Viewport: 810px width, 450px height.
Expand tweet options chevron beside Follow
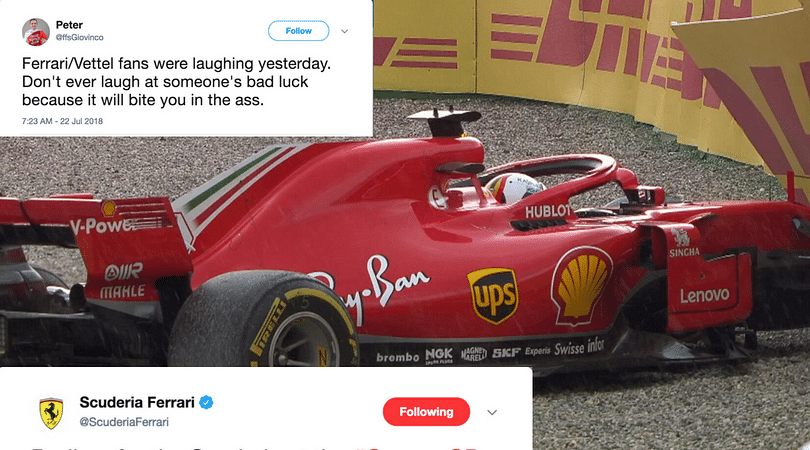[345, 31]
